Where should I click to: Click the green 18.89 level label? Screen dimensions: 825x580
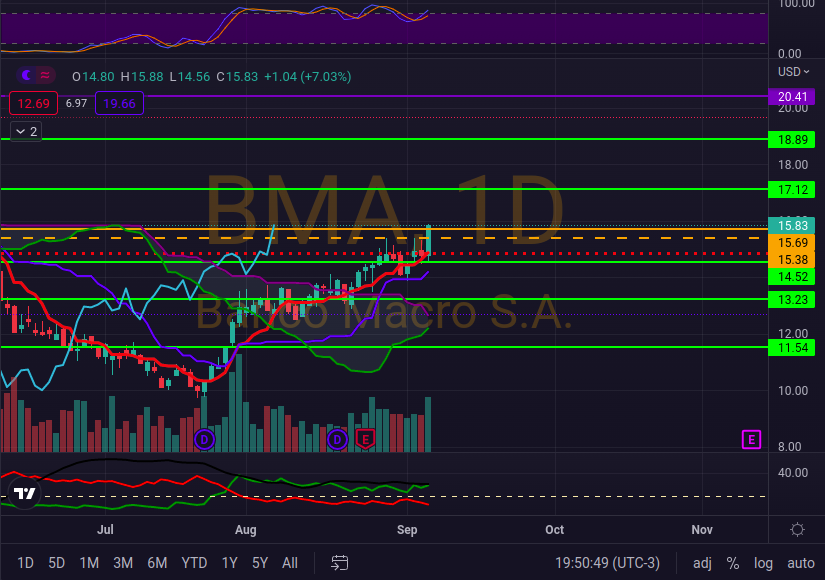(x=792, y=139)
